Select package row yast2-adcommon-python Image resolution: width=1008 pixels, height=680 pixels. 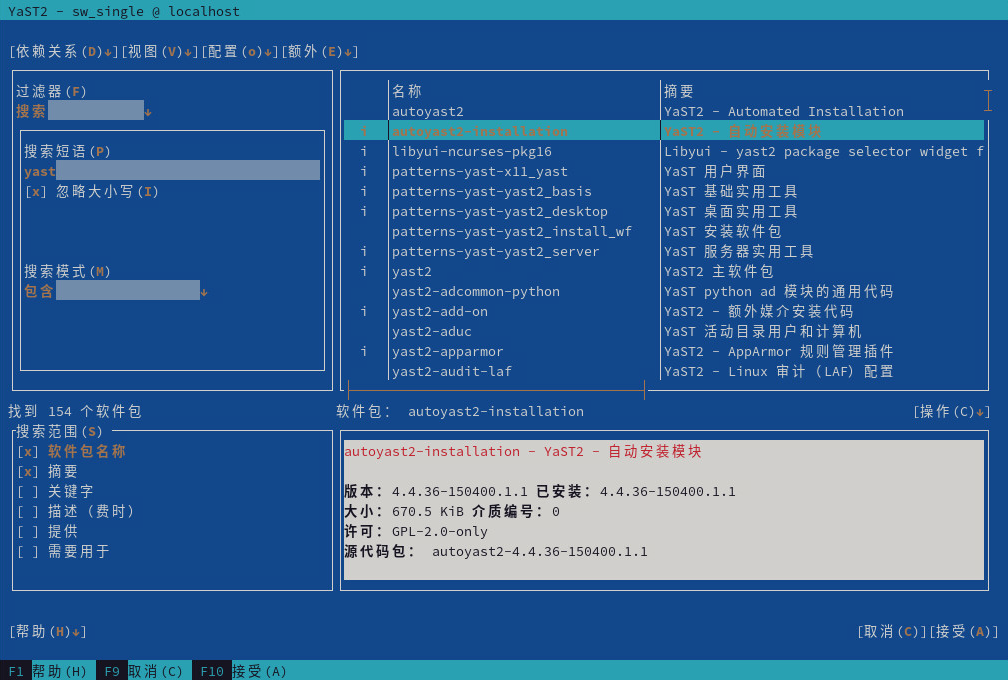click(664, 291)
